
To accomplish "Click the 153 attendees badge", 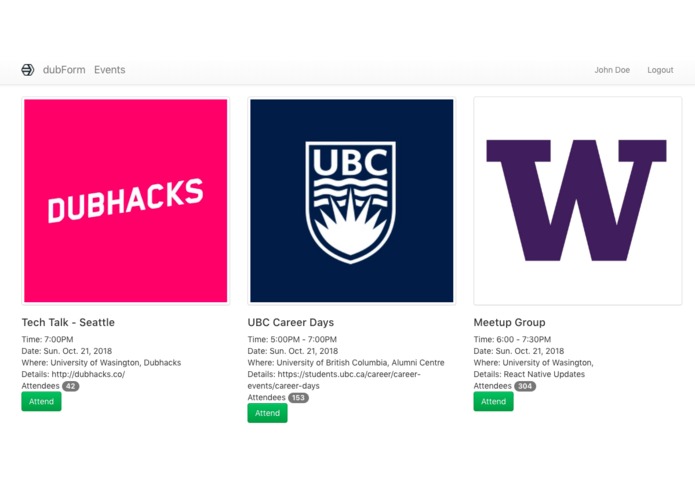I will pos(298,398).
